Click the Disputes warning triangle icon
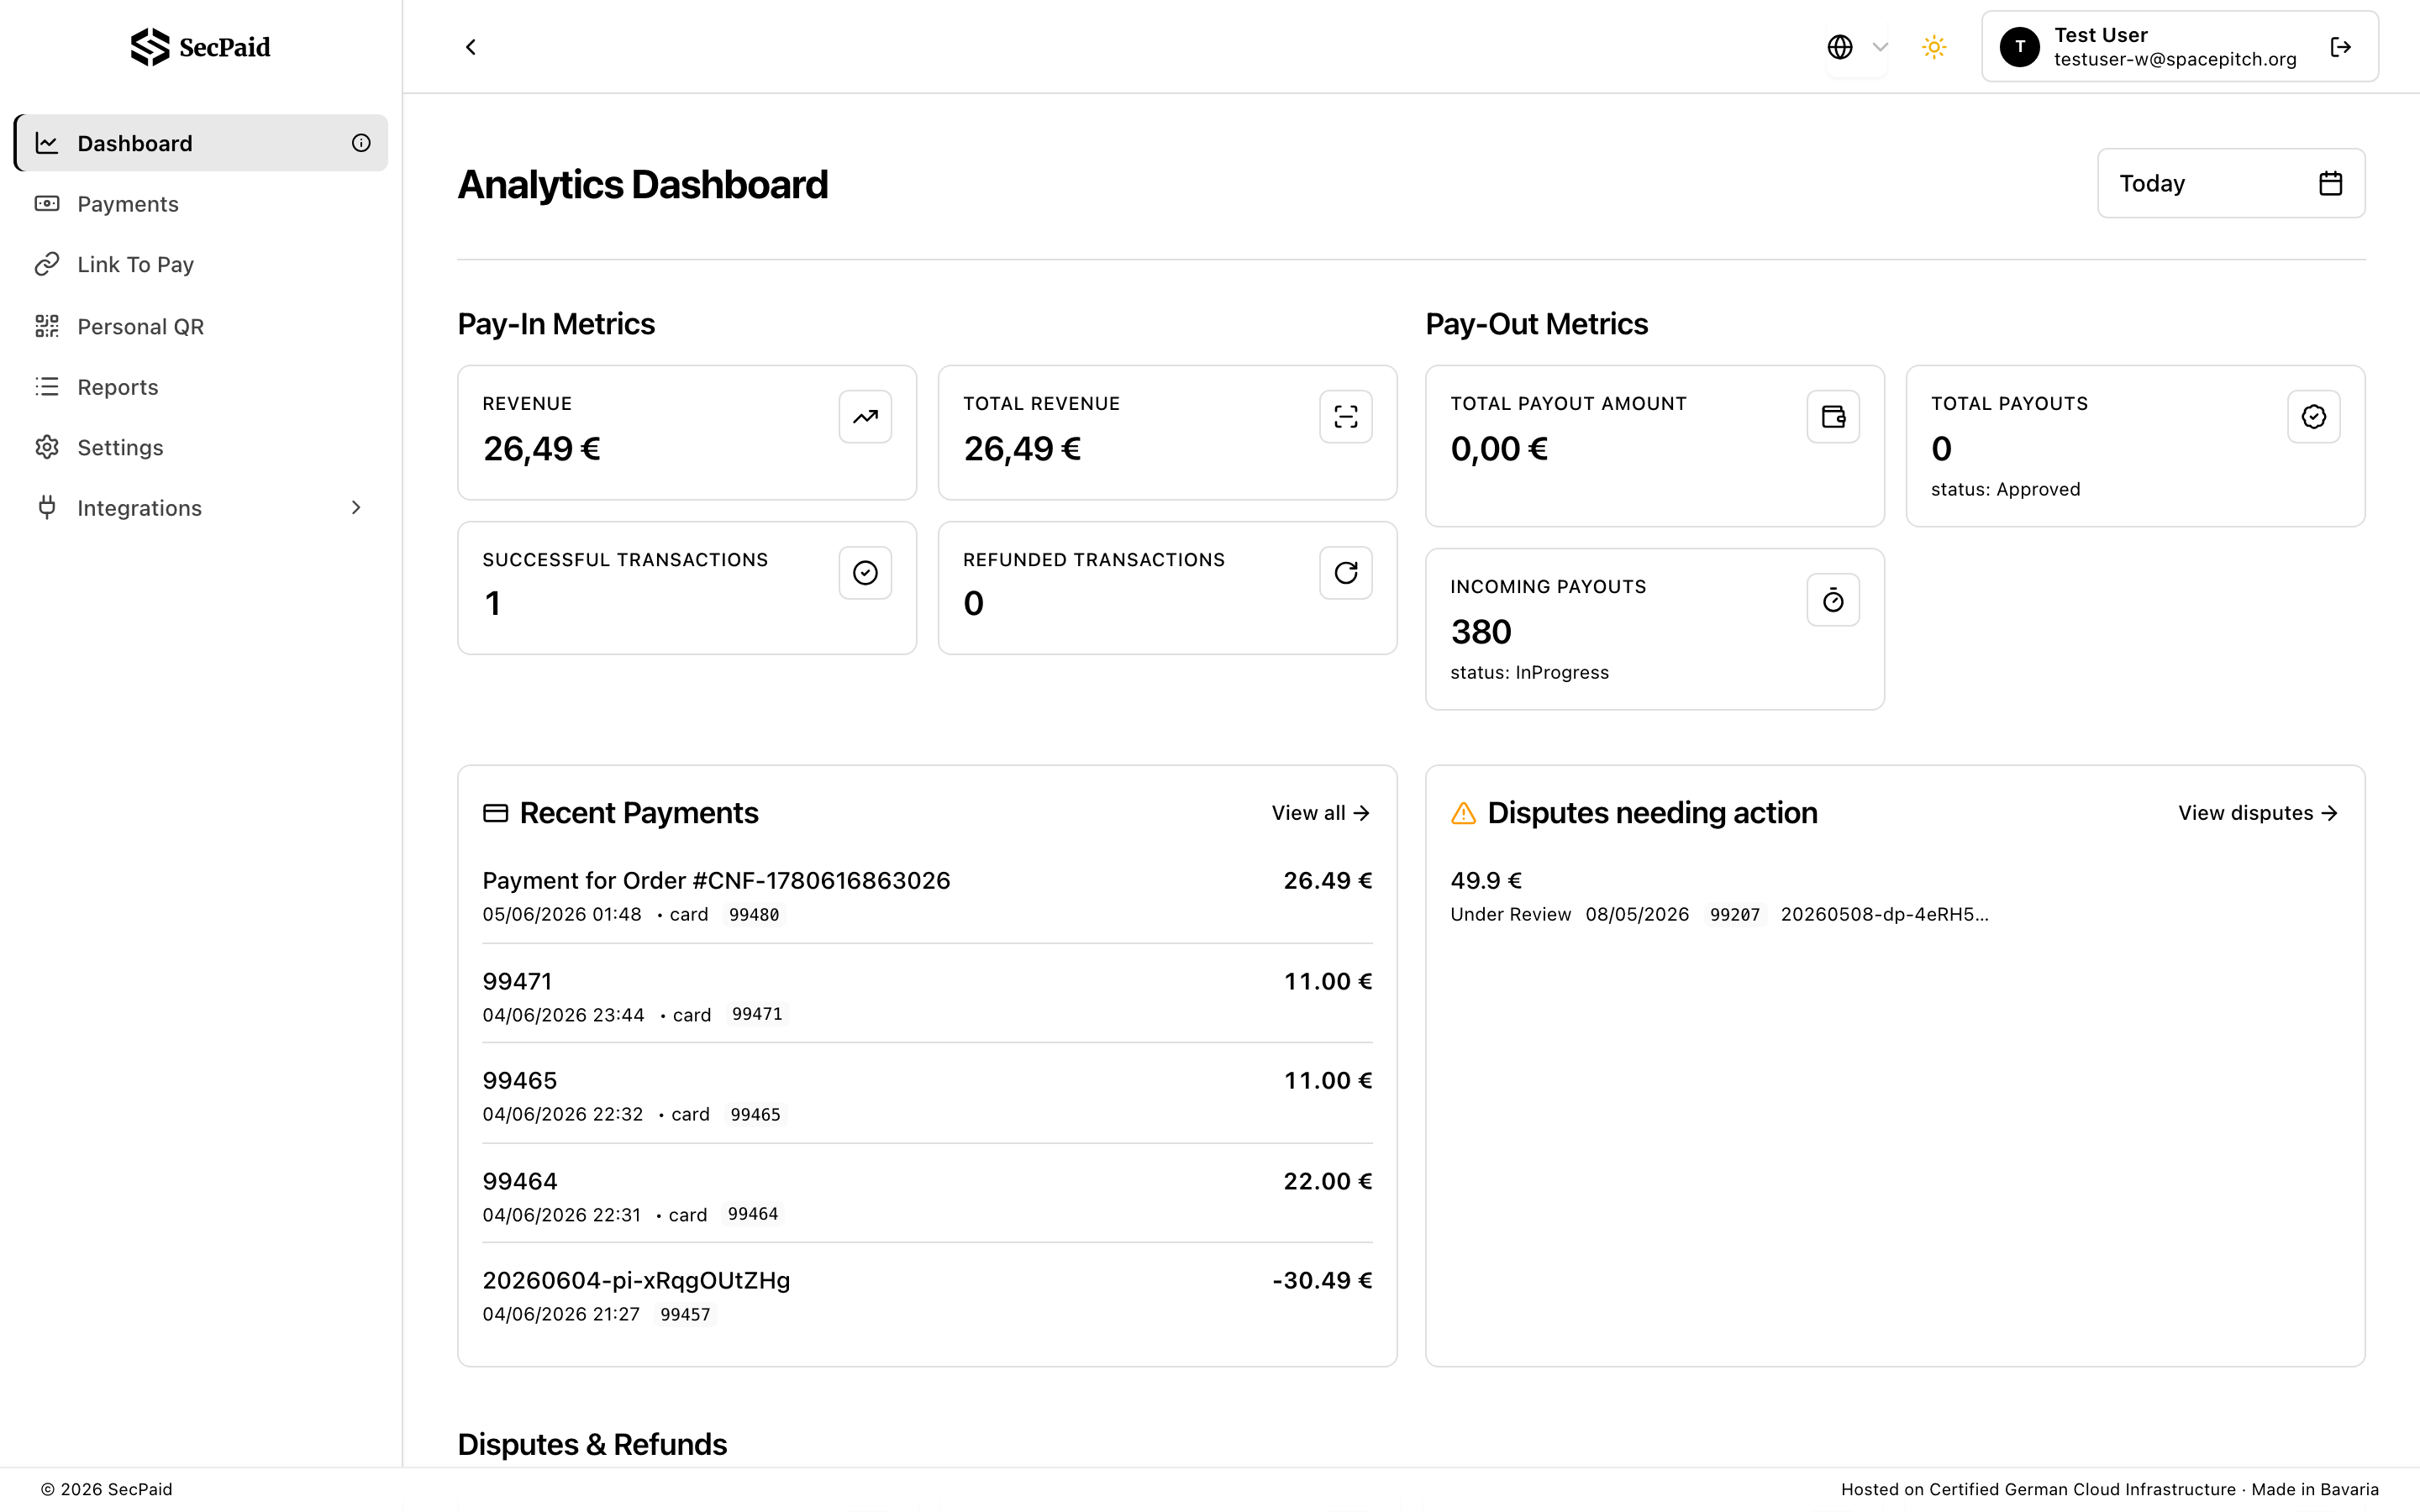Screen dimensions: 2420x1512 pos(1463,813)
